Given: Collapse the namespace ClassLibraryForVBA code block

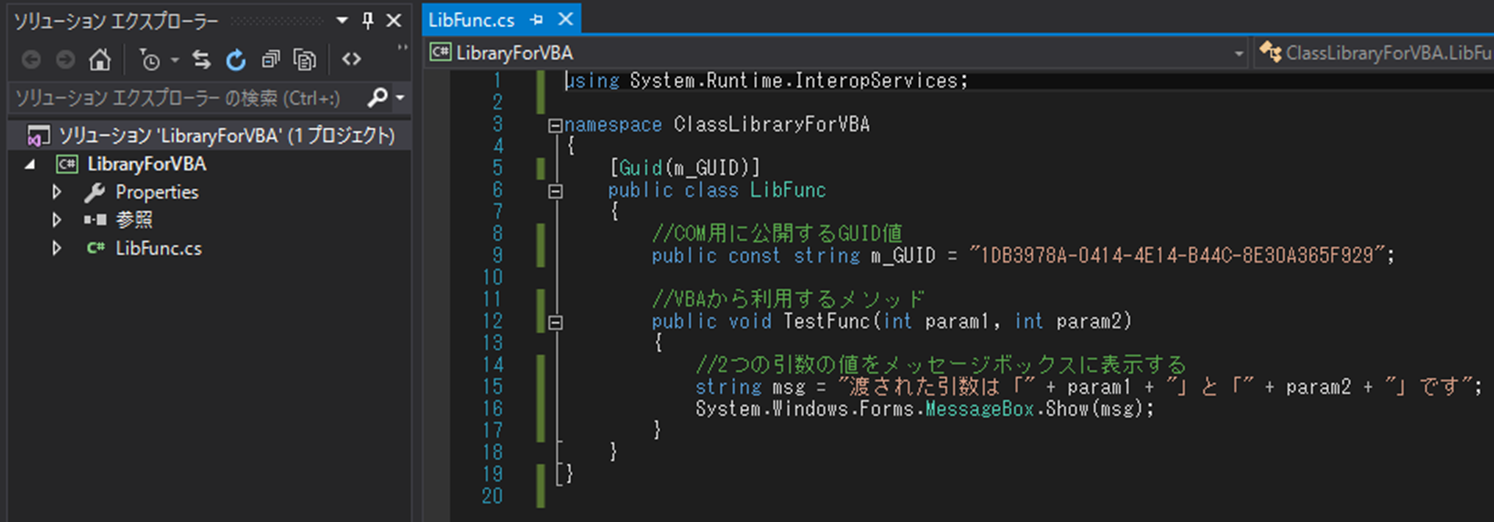Looking at the screenshot, I should (x=555, y=126).
